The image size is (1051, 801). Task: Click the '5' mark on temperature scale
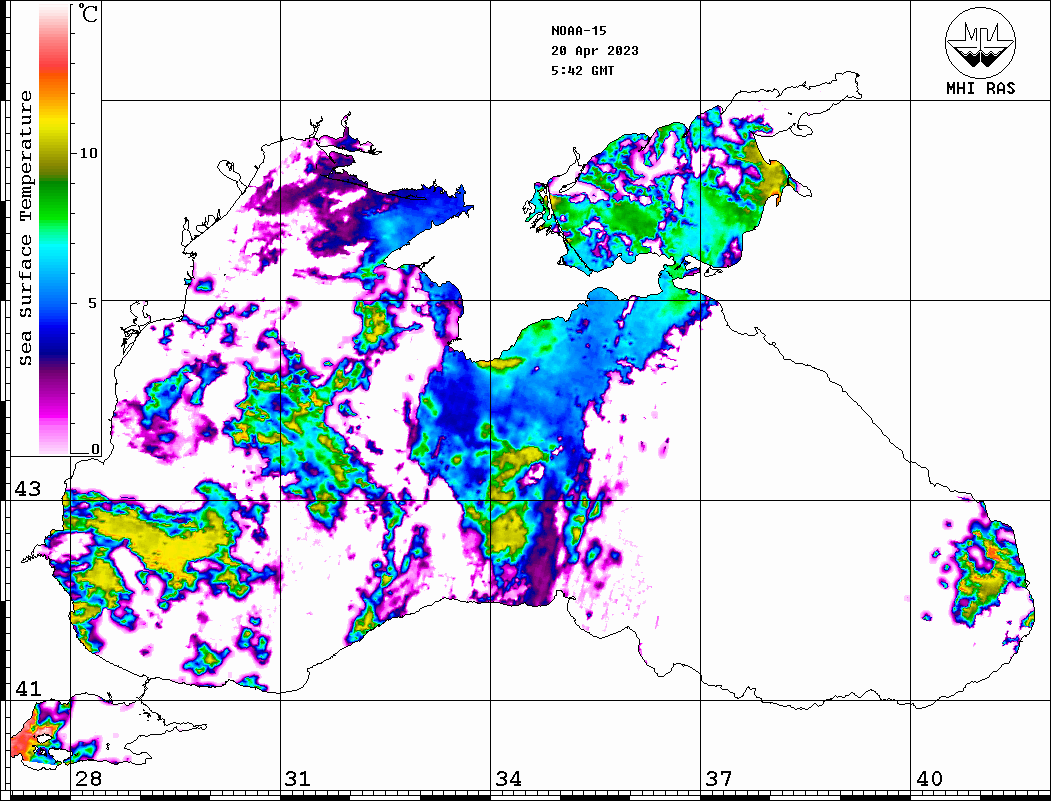93,303
